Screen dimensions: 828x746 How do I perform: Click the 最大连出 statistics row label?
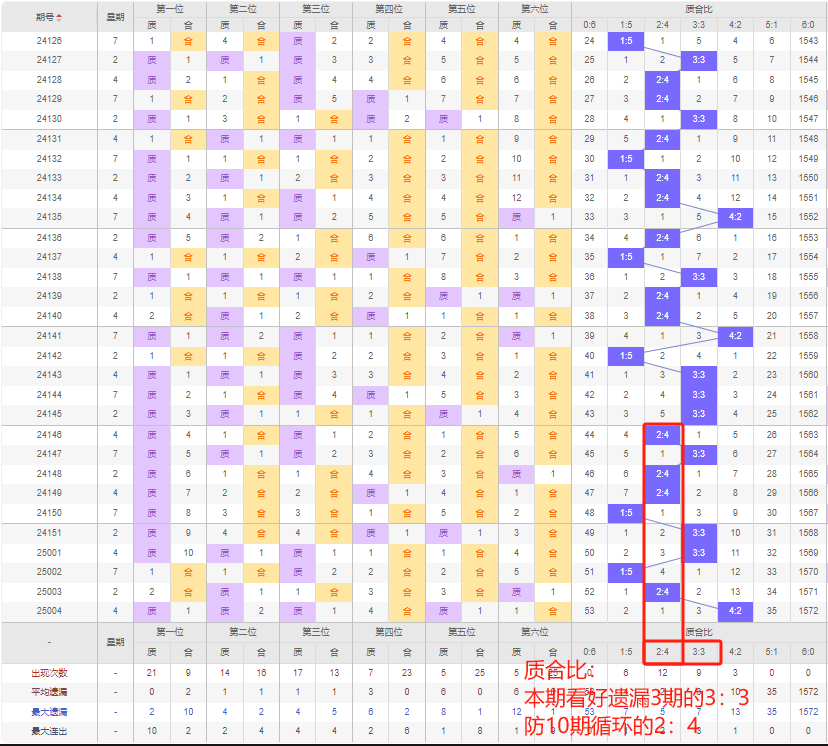49,731
